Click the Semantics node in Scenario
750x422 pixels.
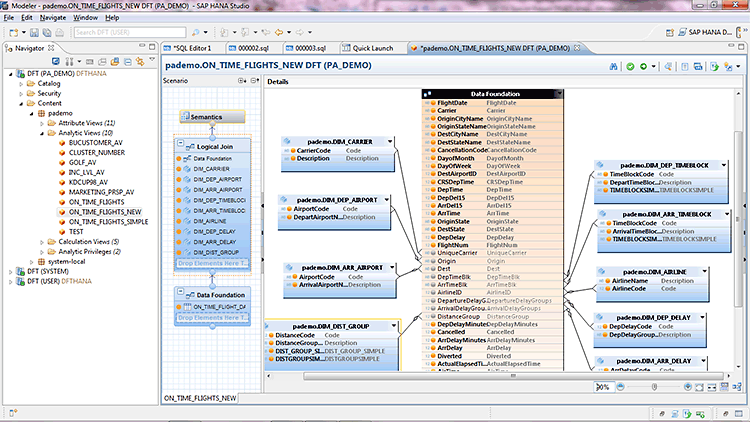tap(212, 117)
